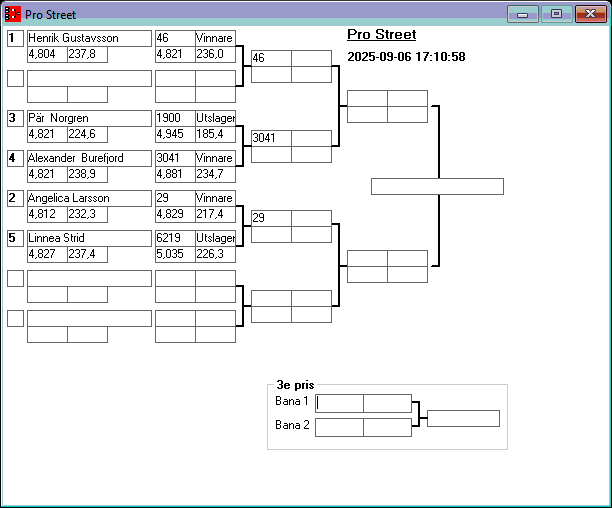612x508 pixels.
Task: Click the seed number 1 box
Action: pyautogui.click(x=15, y=38)
